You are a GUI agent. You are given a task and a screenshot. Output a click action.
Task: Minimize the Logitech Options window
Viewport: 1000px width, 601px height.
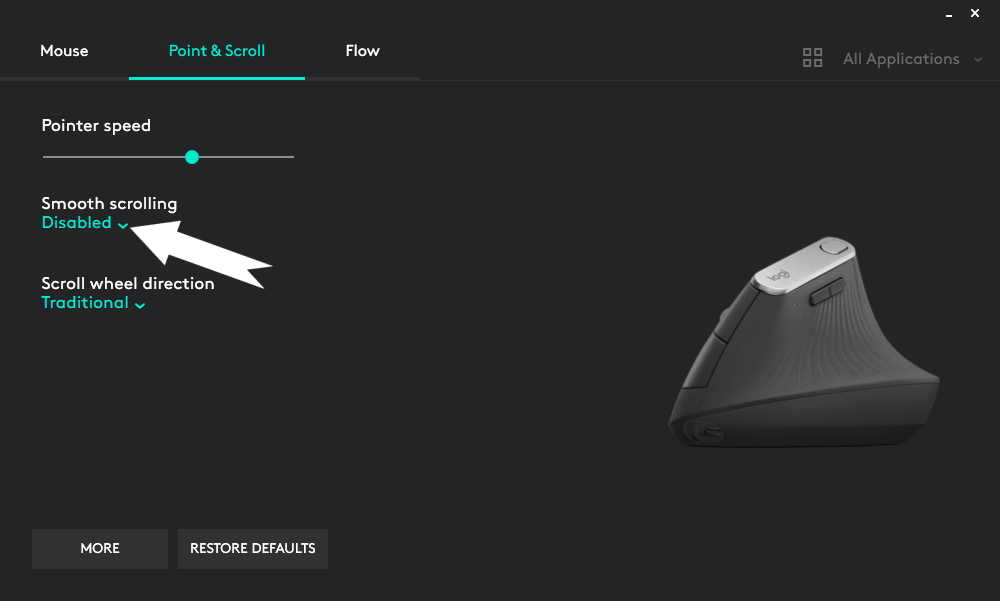click(x=949, y=15)
